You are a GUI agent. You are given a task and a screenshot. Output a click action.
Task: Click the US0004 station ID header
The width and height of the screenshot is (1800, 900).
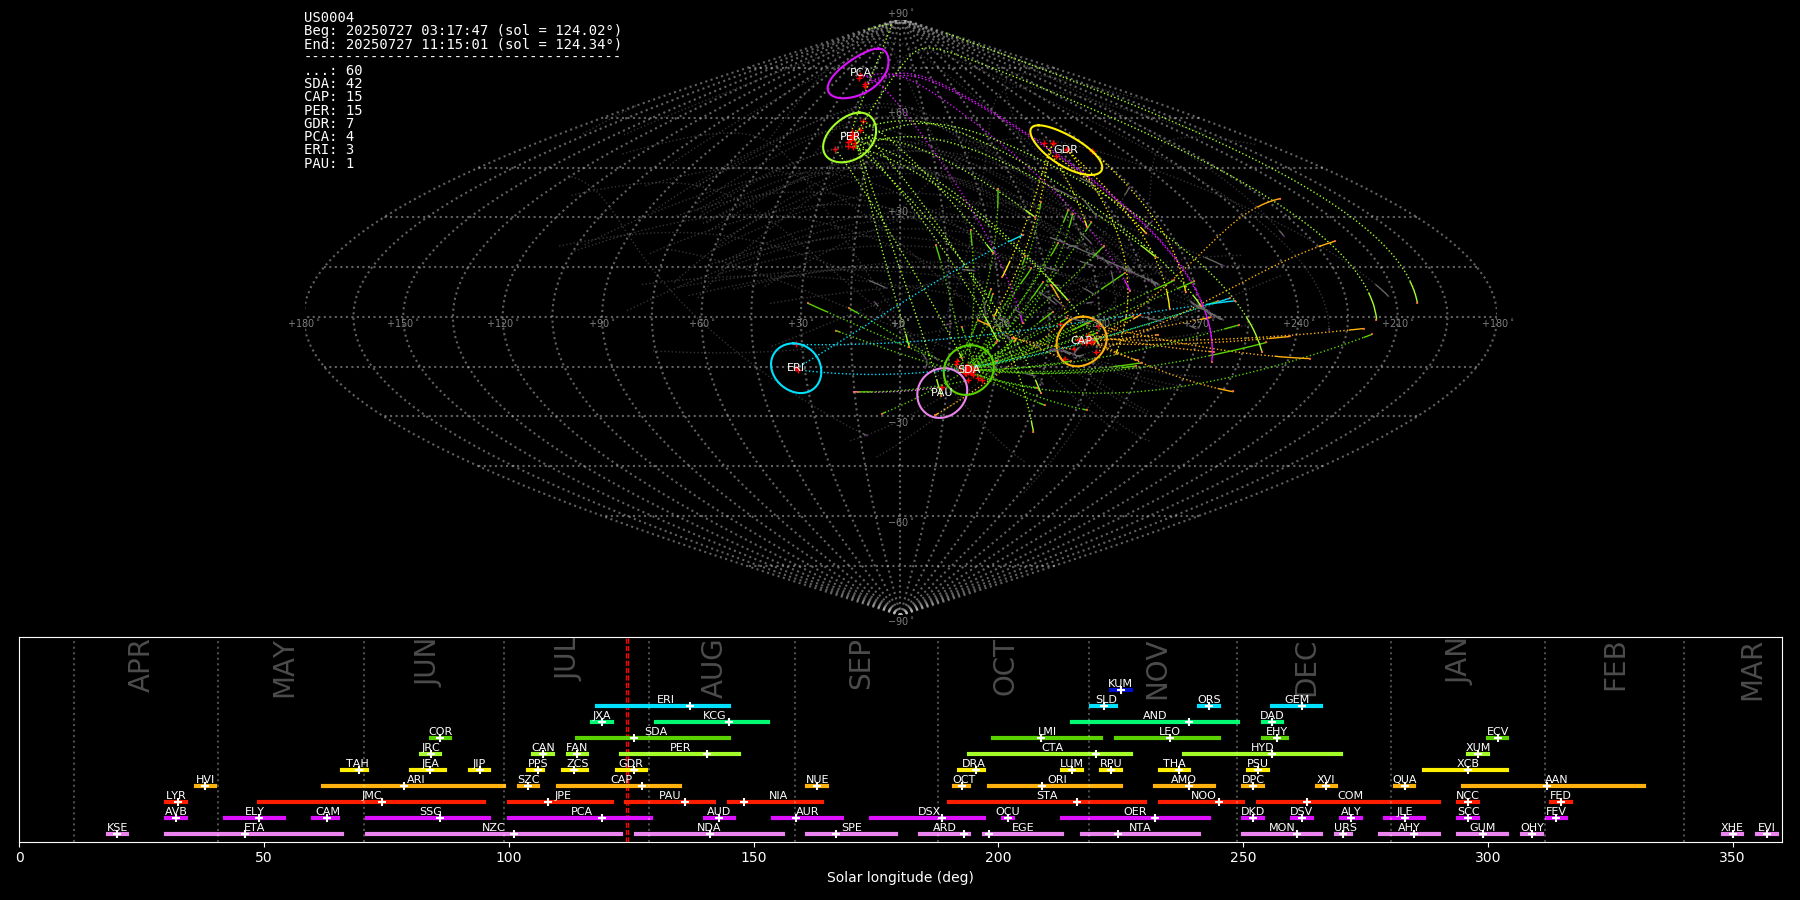pyautogui.click(x=329, y=17)
